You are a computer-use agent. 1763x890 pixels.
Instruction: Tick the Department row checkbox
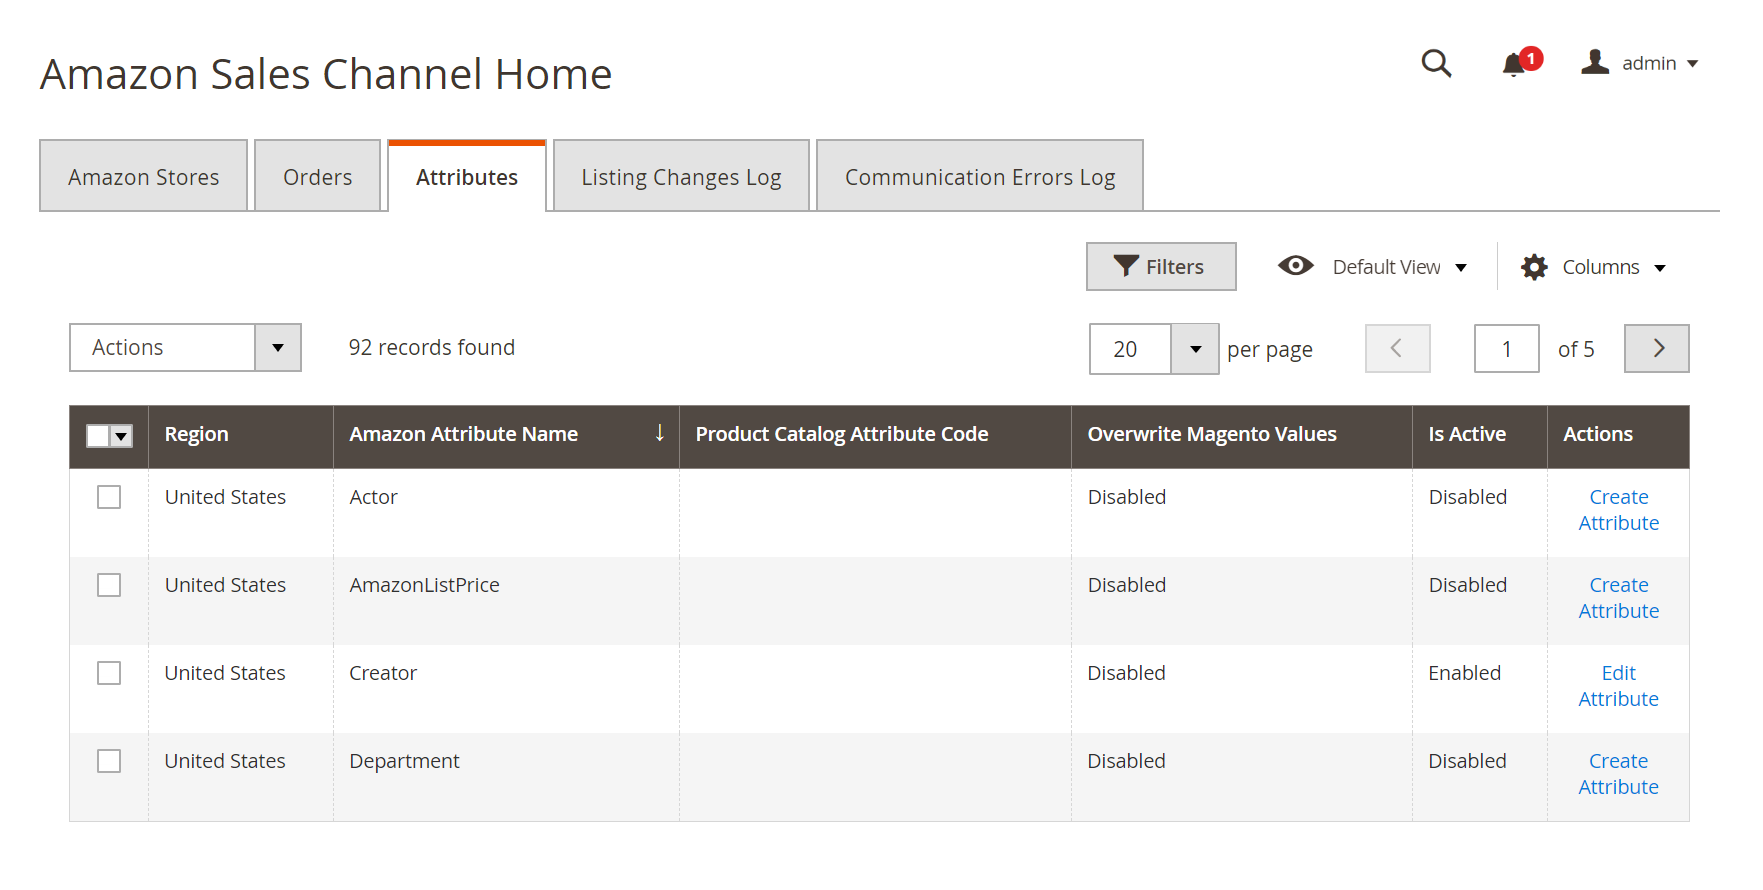(109, 761)
